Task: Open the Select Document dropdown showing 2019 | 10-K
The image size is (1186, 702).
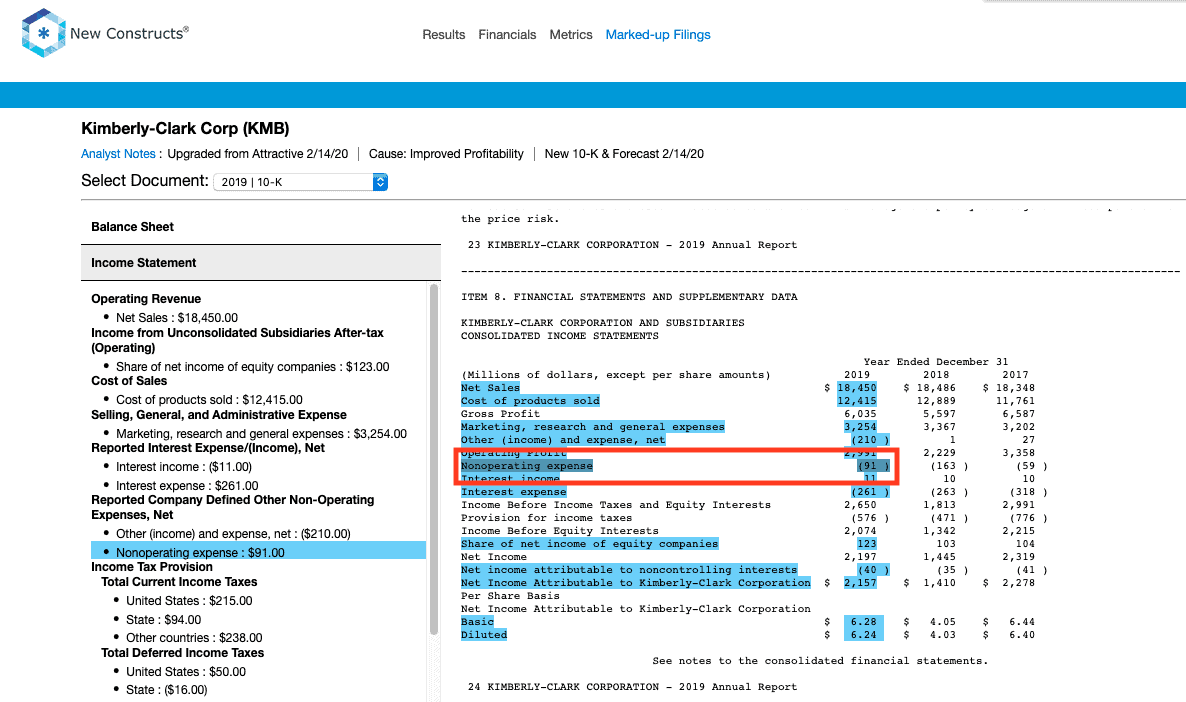Action: [301, 182]
